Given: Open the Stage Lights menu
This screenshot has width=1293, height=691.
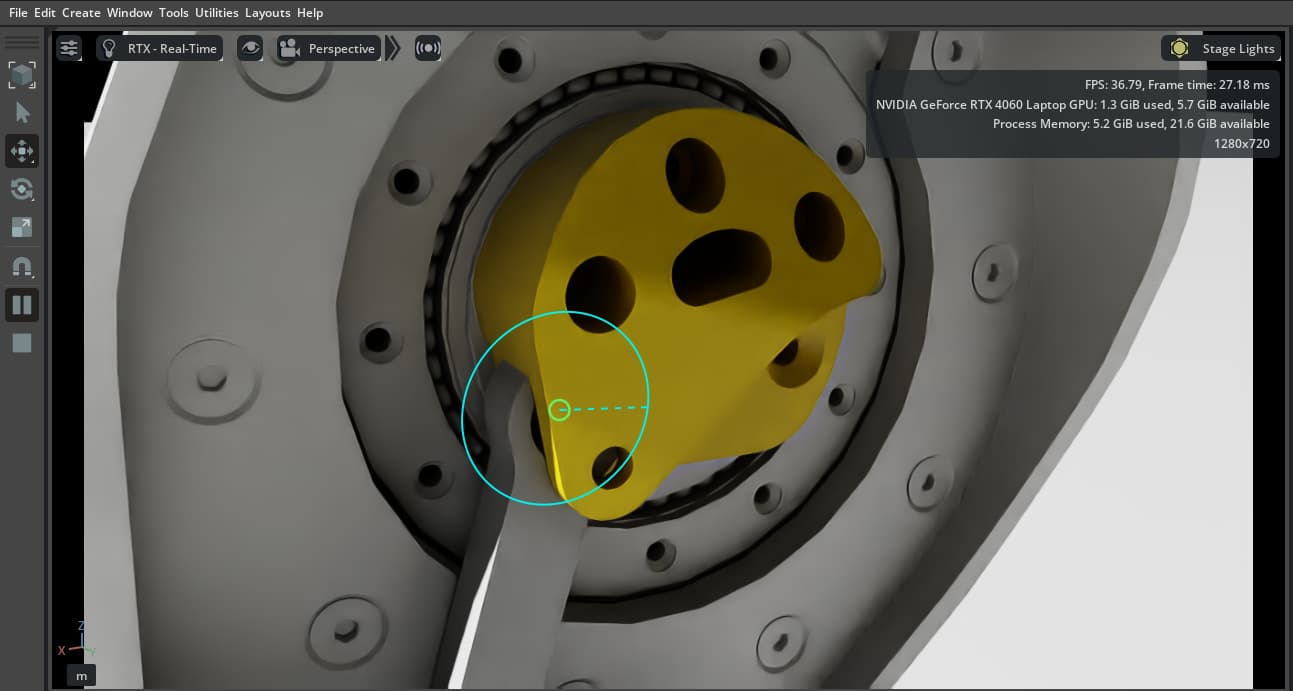Looking at the screenshot, I should 1223,48.
